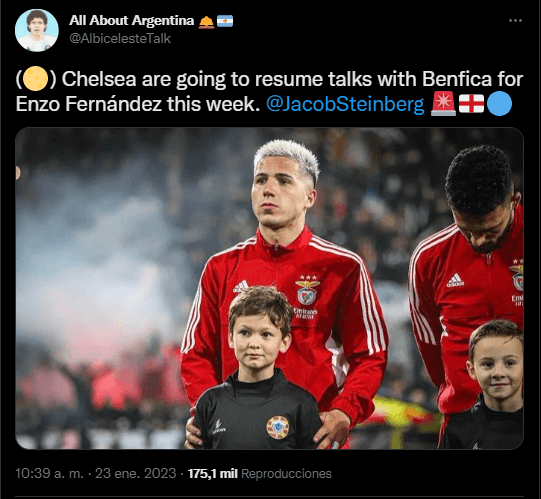This screenshot has height=499, width=541.
Task: Open the 10:39 a. m. 23 ene. 2023 timestamp
Action: (x=96, y=473)
